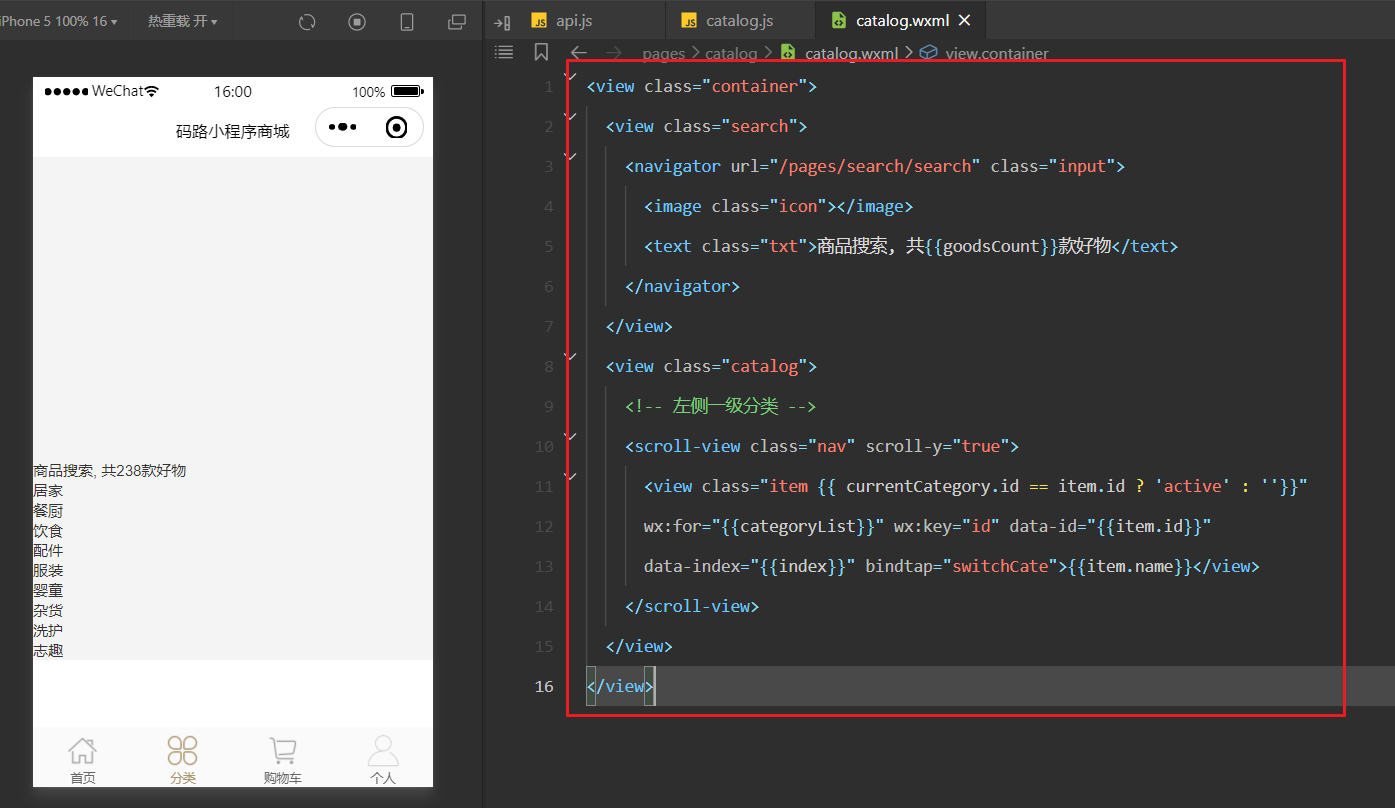Select the catalog.wxml tab
1395x808 pixels.
[901, 21]
